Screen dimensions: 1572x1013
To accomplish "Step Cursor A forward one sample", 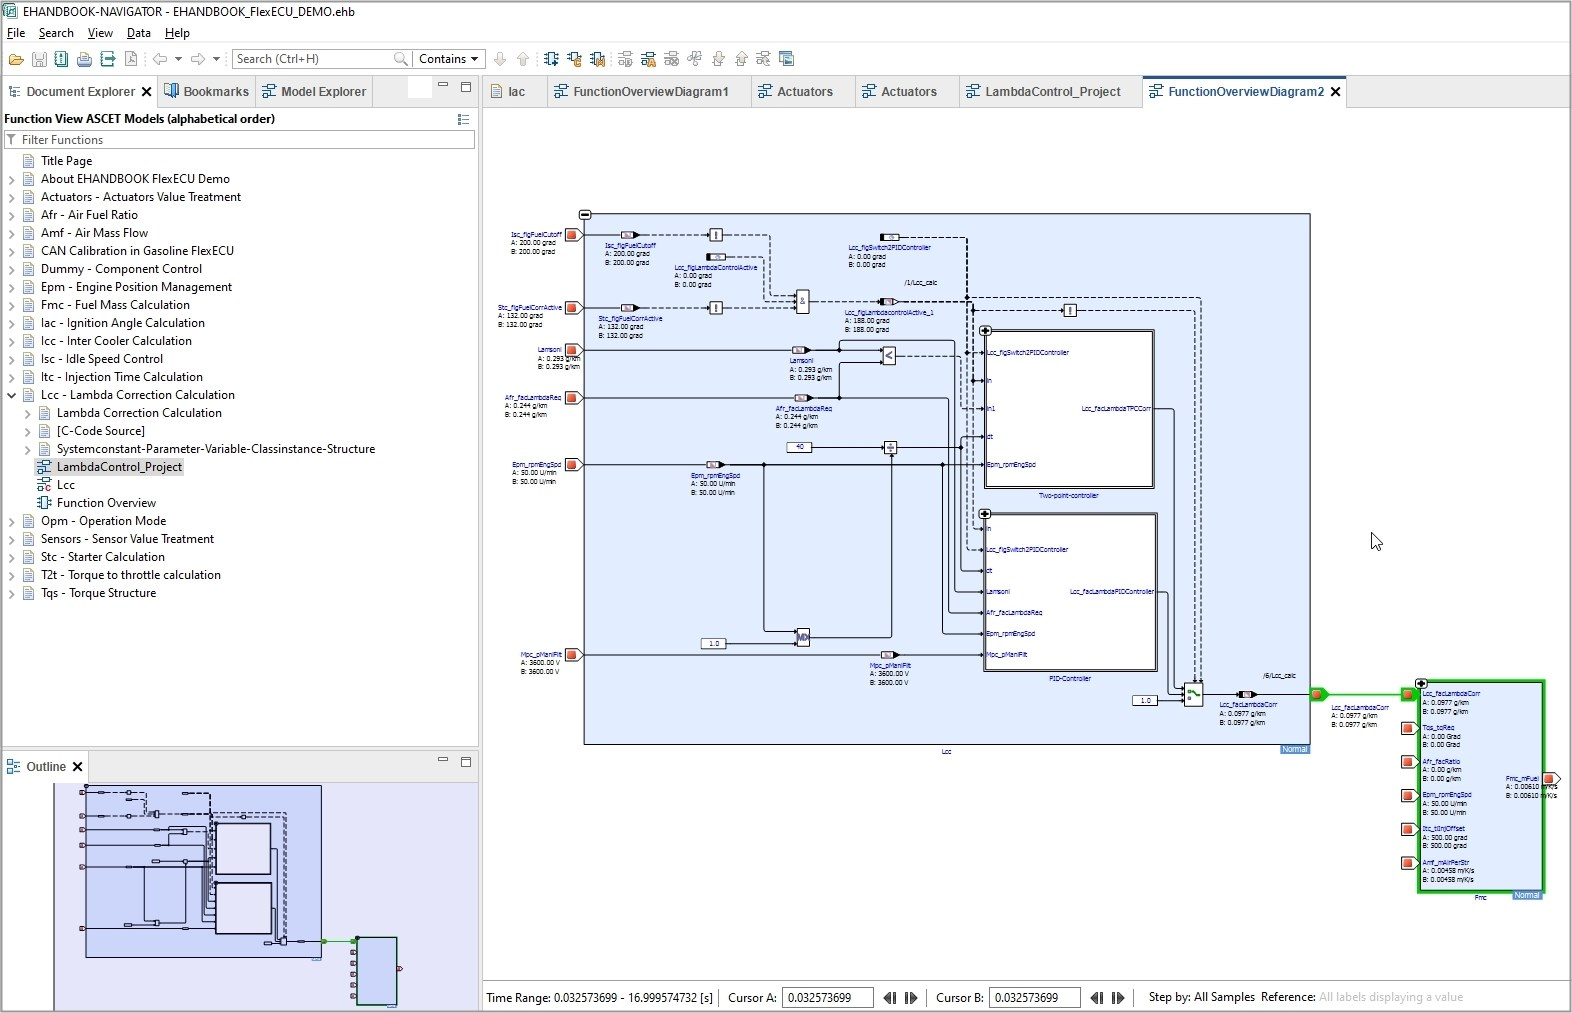I will pos(911,998).
